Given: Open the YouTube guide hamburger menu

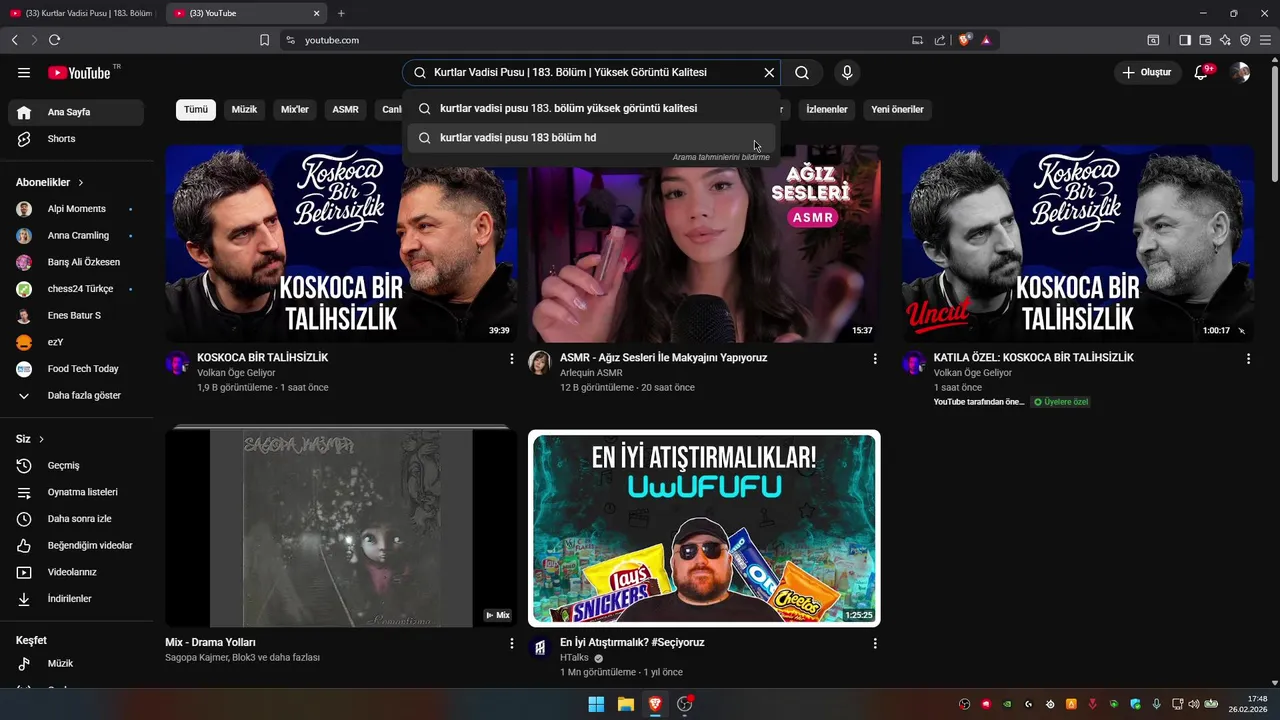Looking at the screenshot, I should 24,73.
